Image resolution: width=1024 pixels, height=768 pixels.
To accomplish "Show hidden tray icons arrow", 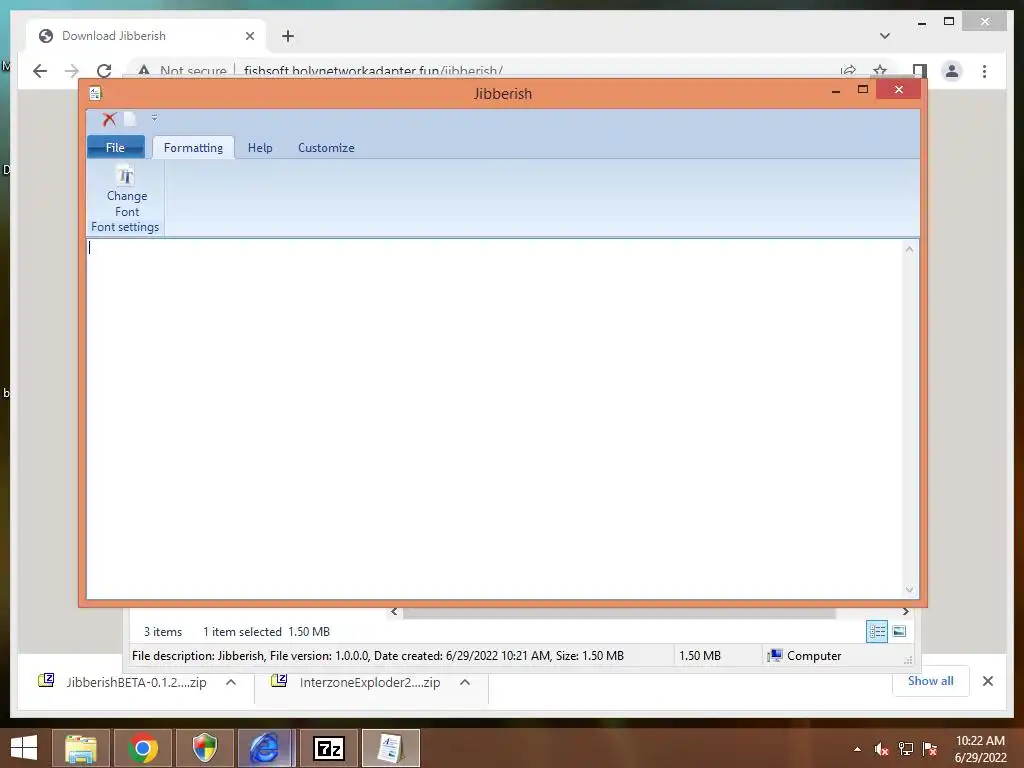I will (x=857, y=749).
